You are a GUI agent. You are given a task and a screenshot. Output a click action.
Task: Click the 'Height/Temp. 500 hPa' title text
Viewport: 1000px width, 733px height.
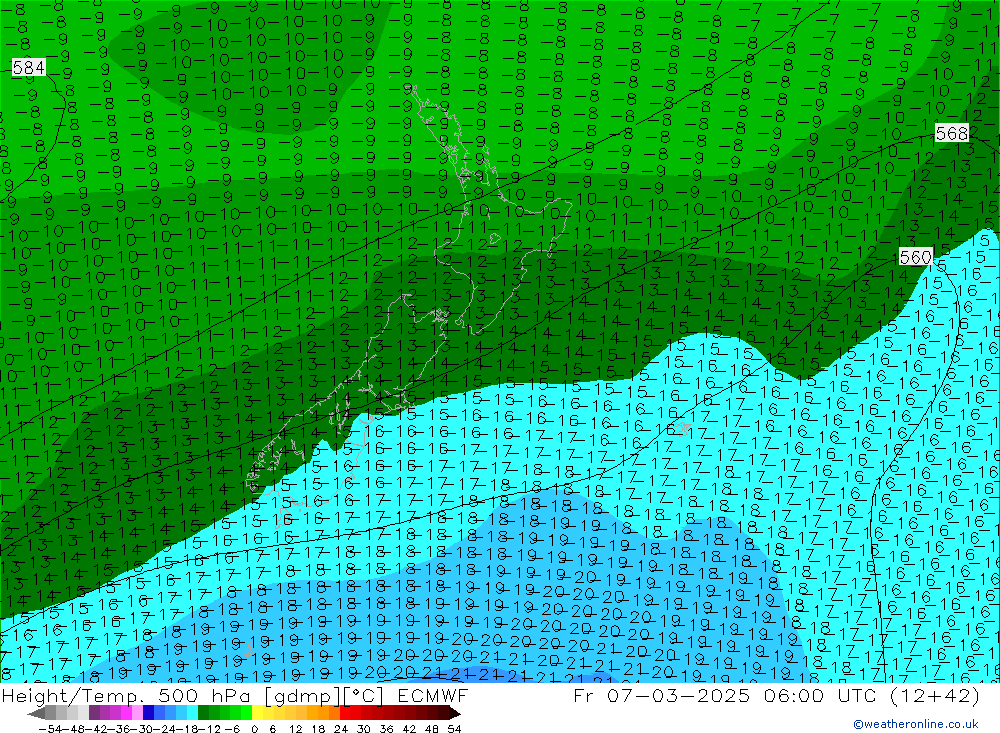click(x=128, y=695)
